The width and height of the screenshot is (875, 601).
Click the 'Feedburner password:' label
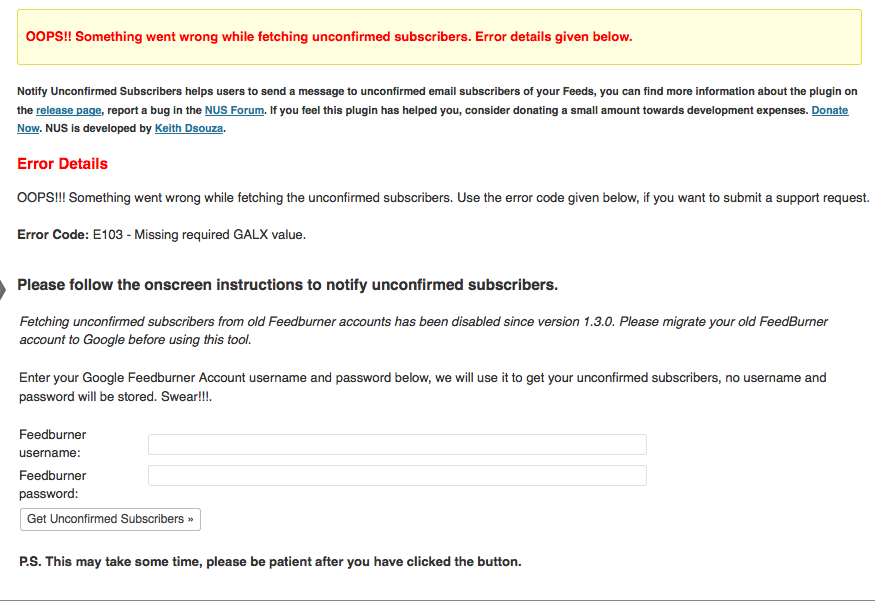pos(52,484)
